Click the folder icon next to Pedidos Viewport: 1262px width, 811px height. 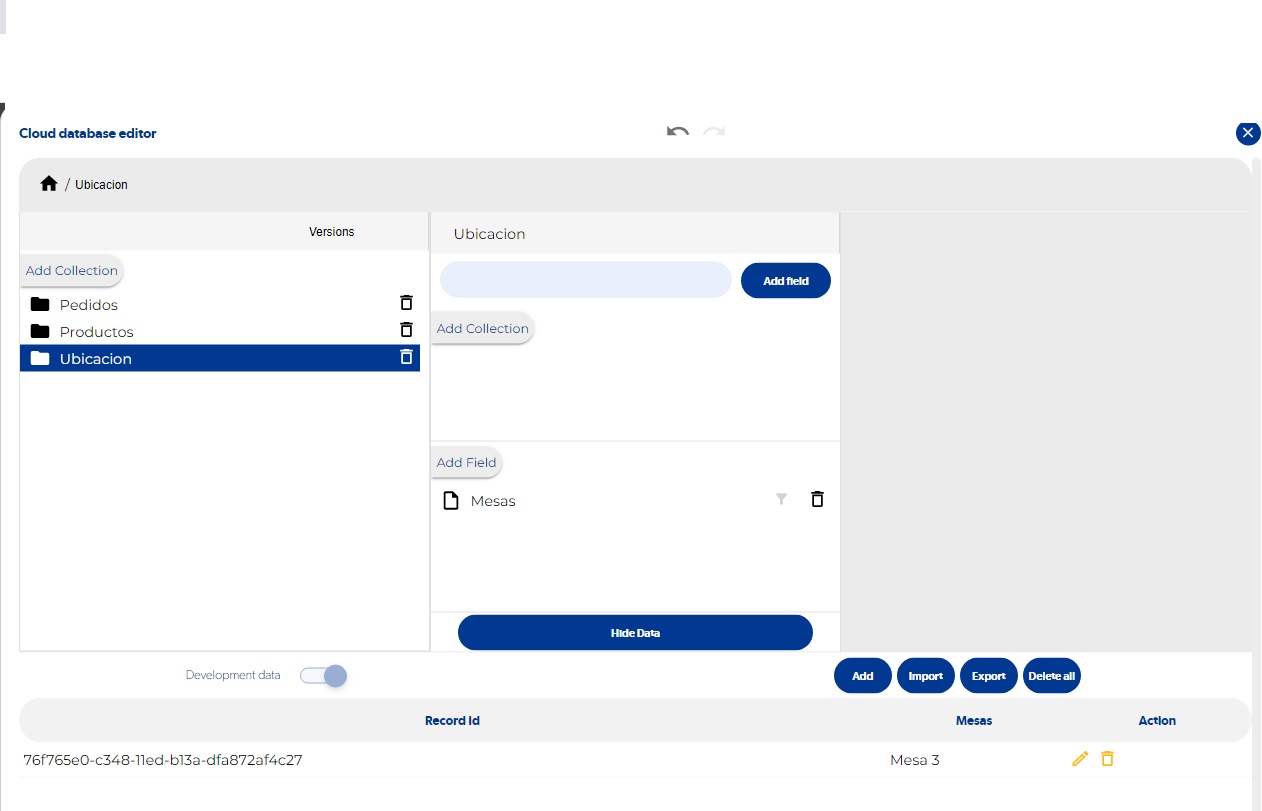coord(40,304)
